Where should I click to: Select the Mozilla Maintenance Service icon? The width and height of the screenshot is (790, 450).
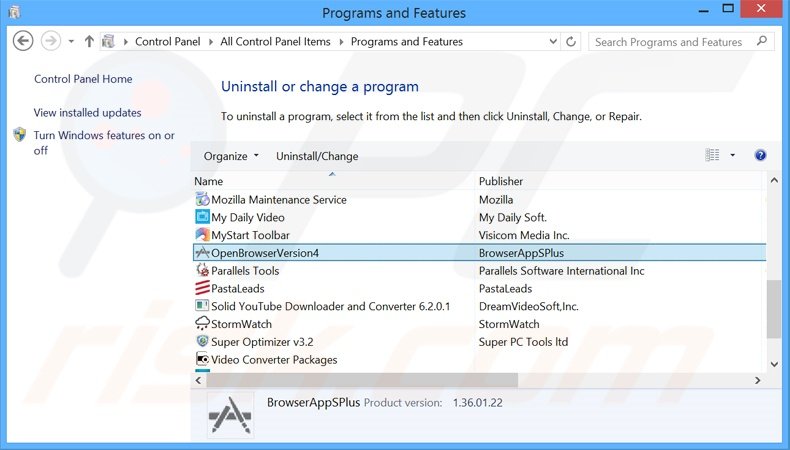(x=202, y=199)
